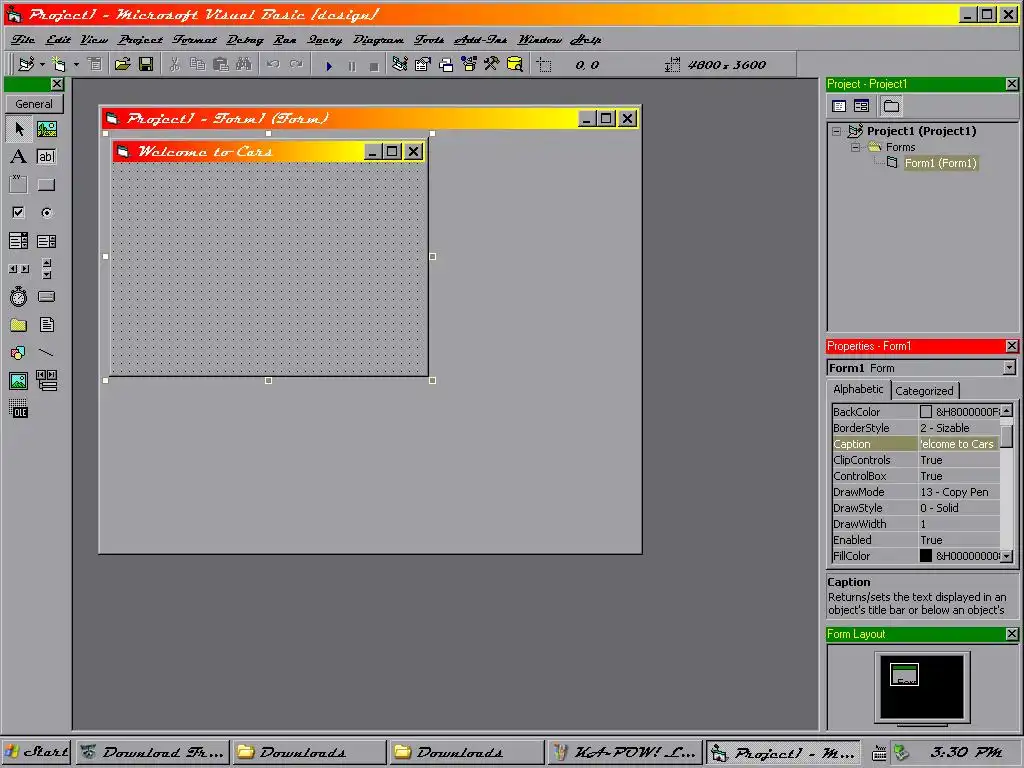
Task: Toggle Folders view in Project panel
Action: click(x=891, y=106)
